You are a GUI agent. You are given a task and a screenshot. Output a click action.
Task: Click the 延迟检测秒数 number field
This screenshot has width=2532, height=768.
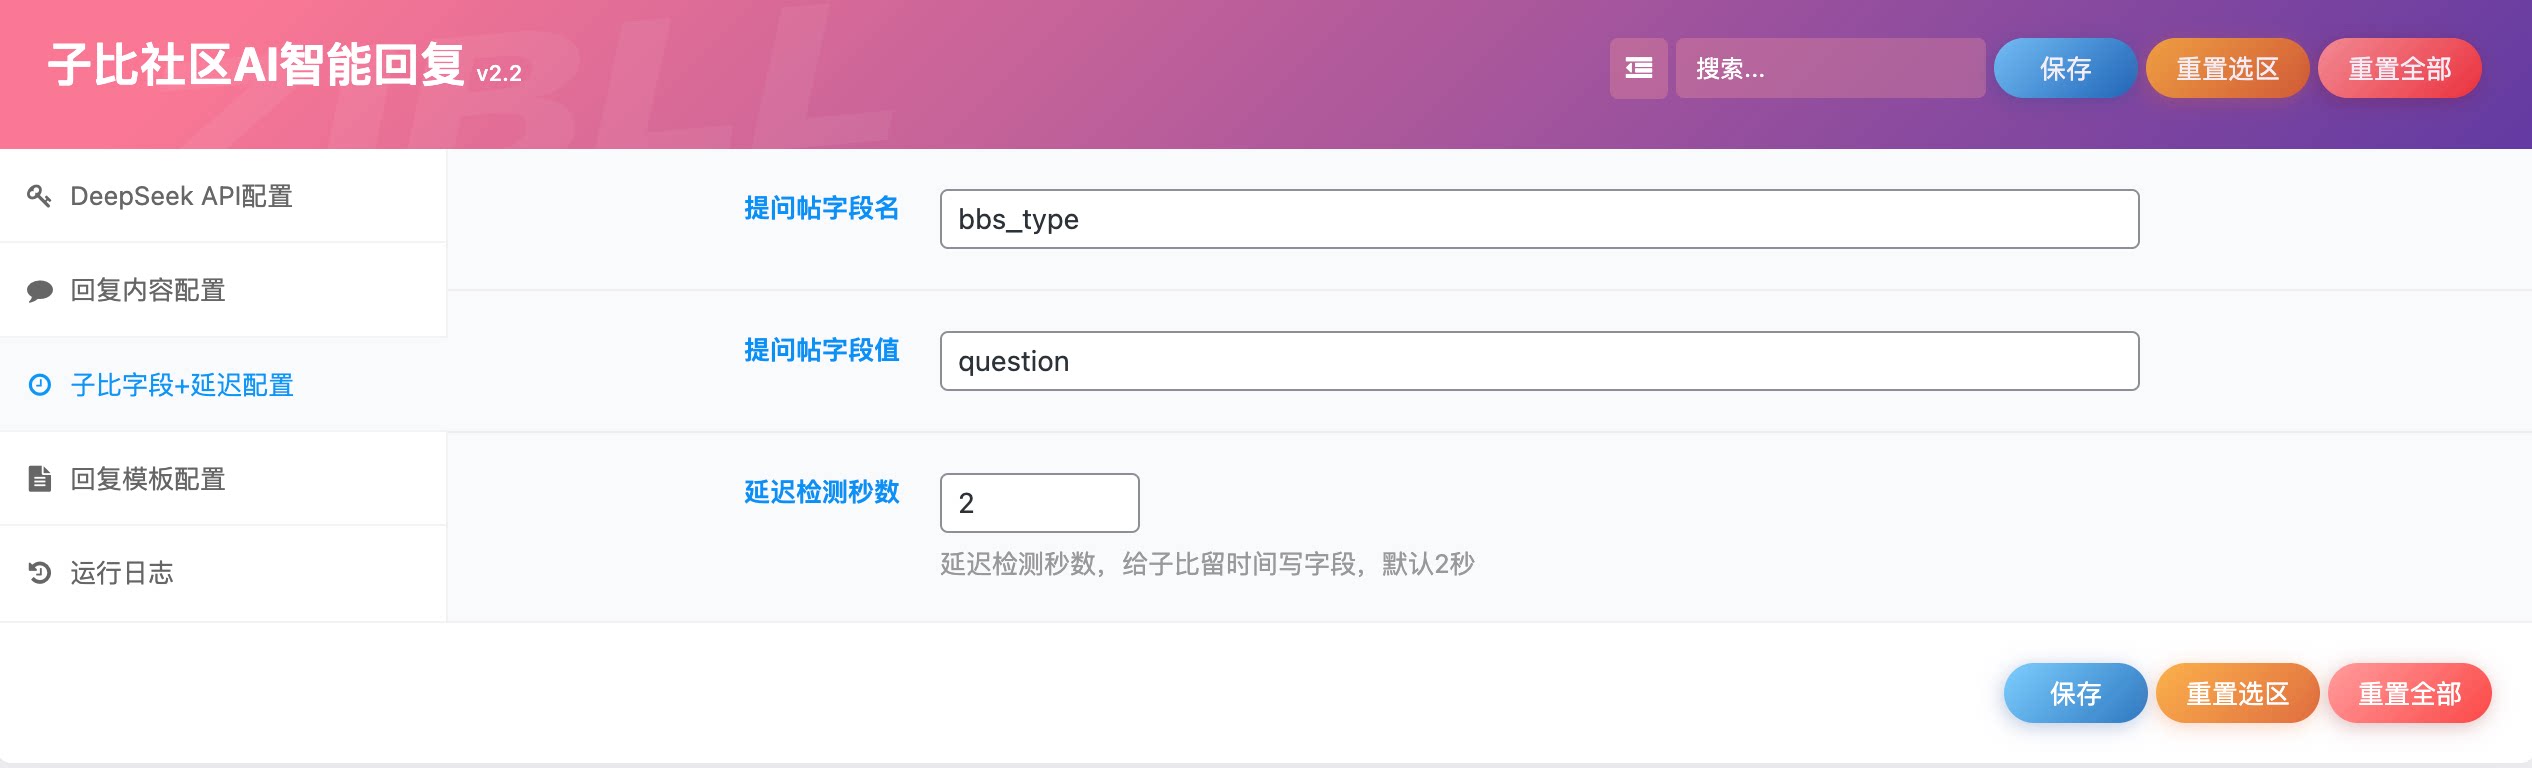tap(1039, 503)
